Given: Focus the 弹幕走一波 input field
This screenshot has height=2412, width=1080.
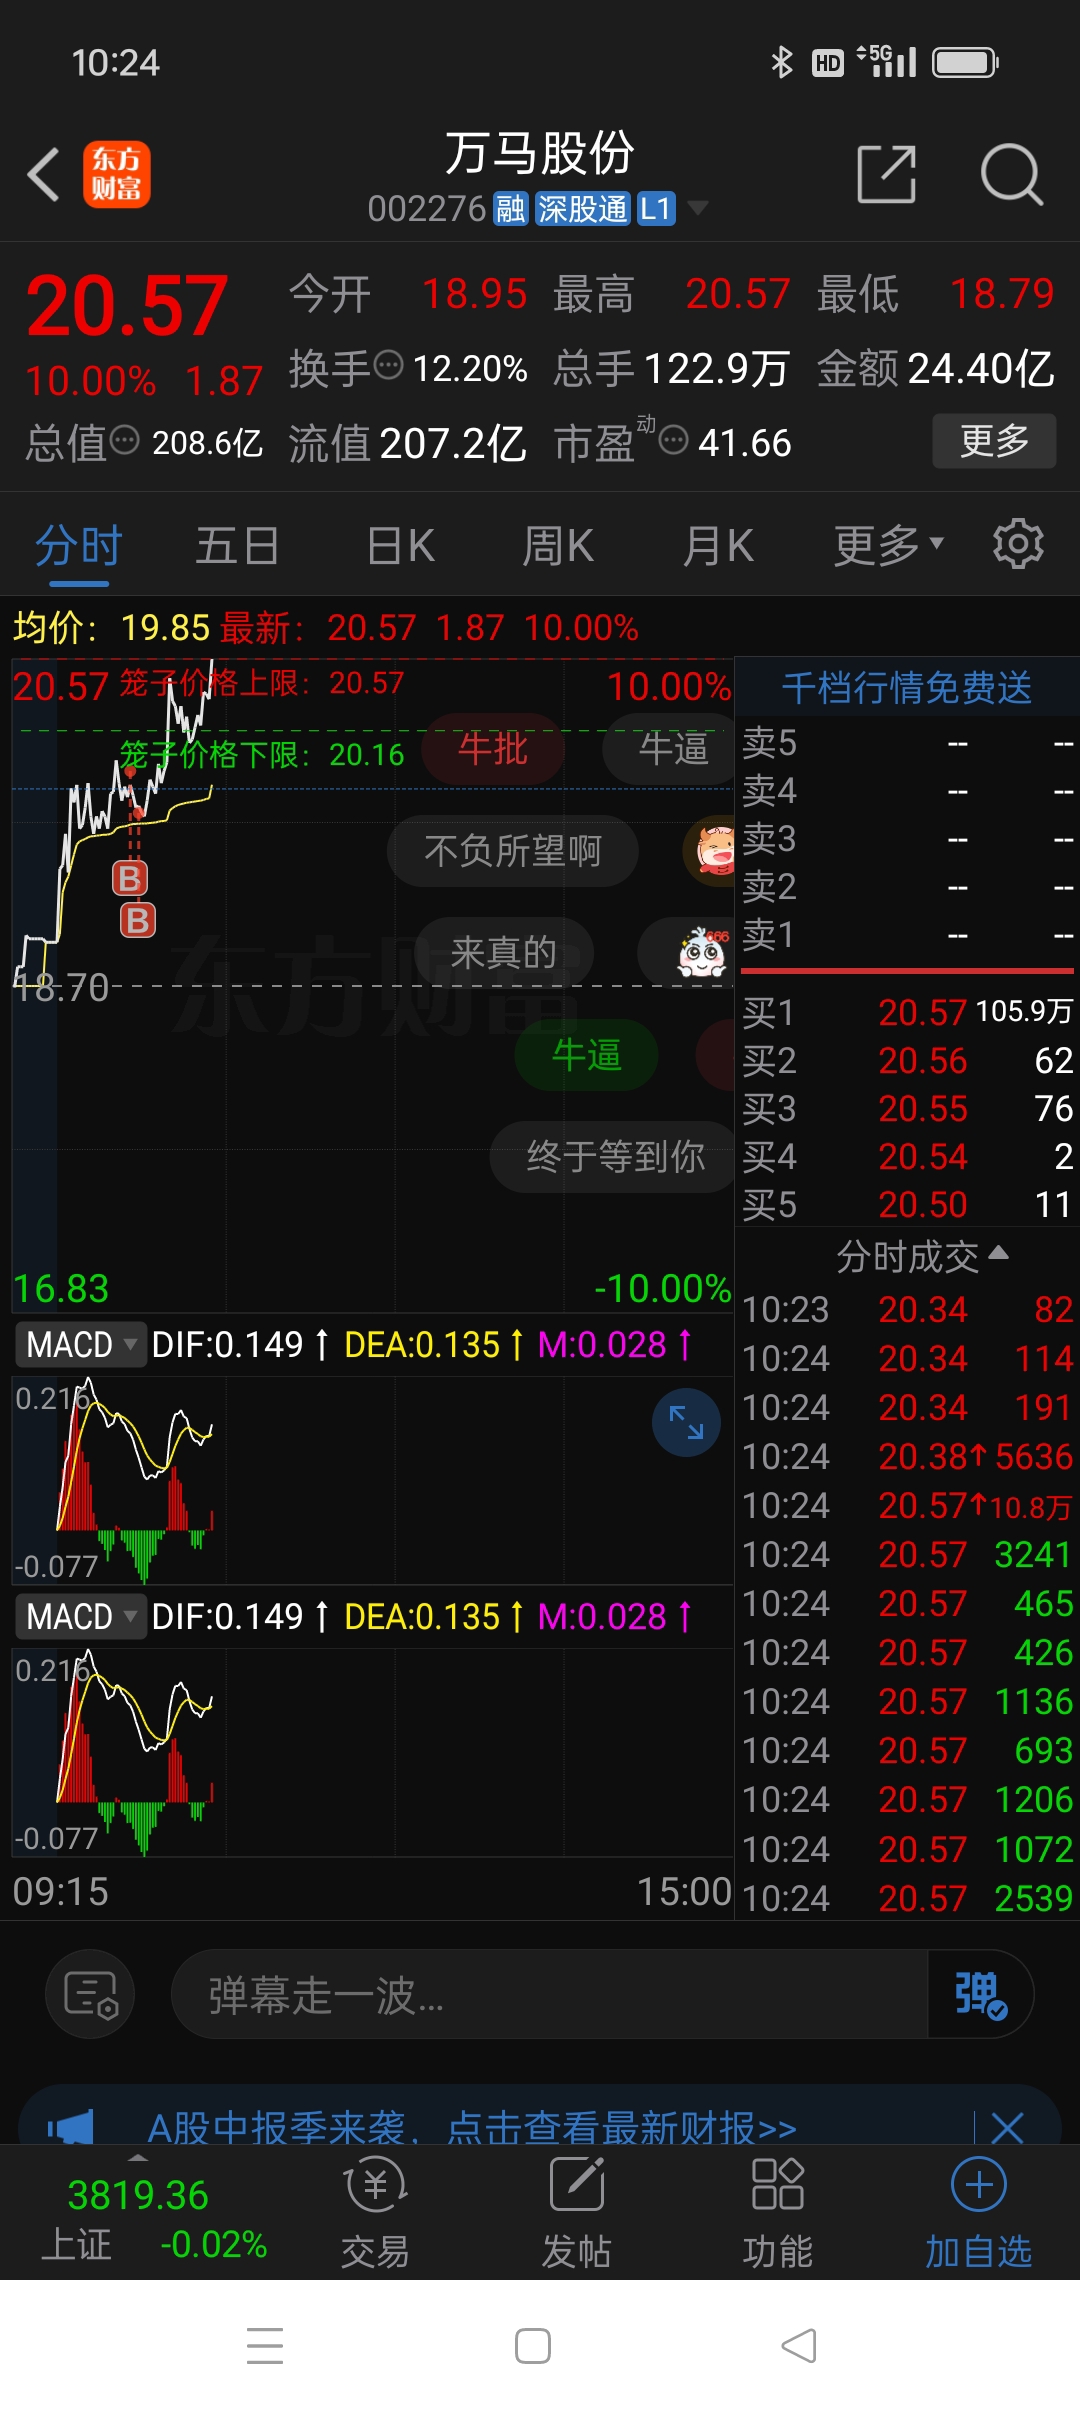Looking at the screenshot, I should (x=550, y=1994).
